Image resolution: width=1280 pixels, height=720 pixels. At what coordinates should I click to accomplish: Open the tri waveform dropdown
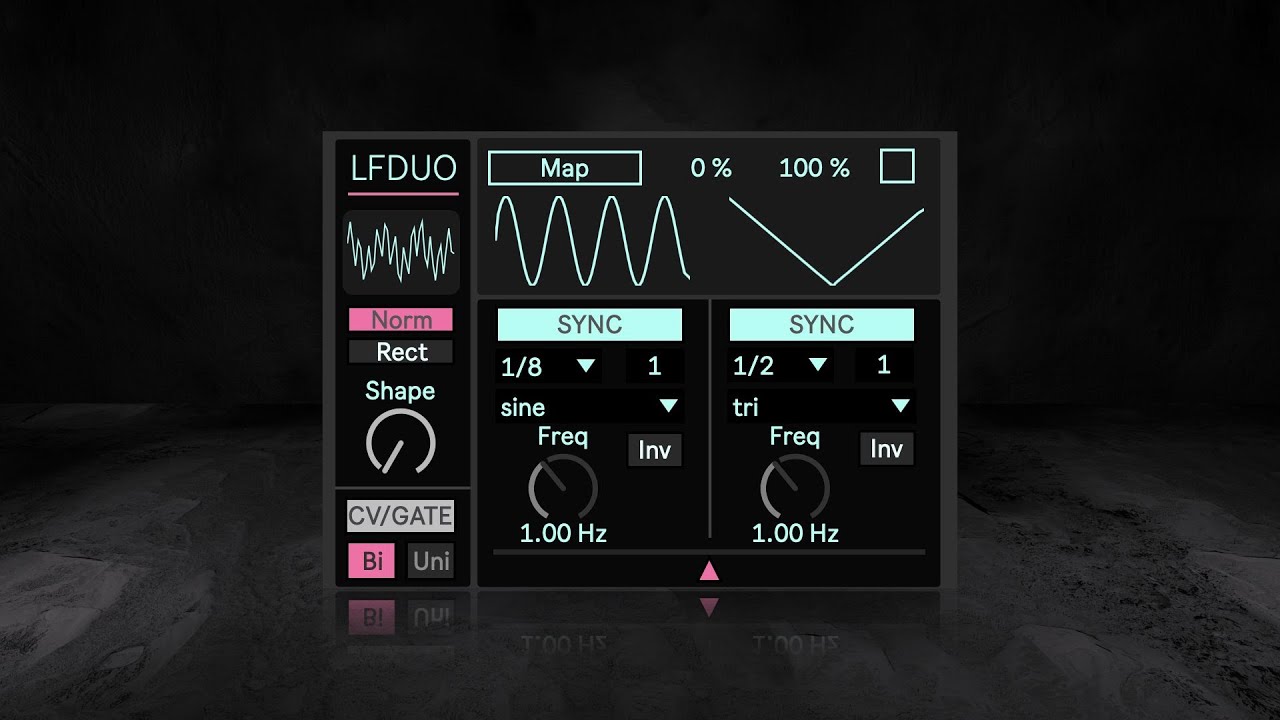tap(821, 407)
